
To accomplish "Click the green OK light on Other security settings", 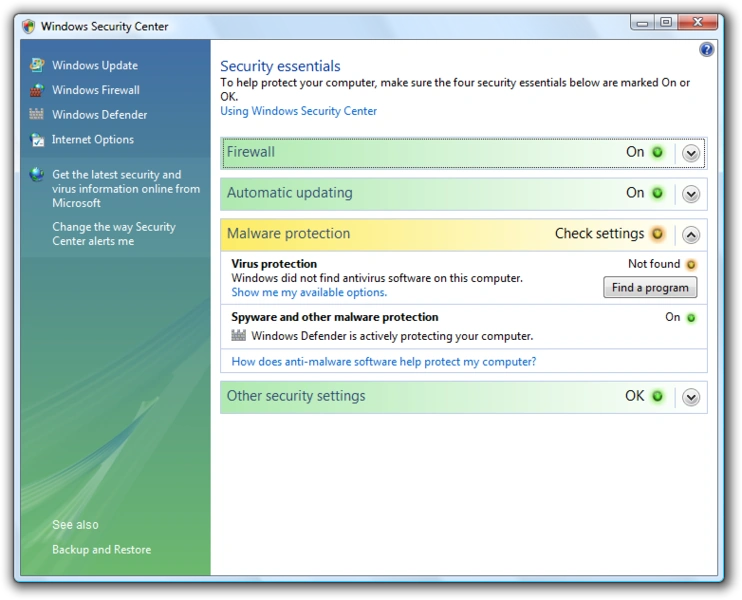I will (657, 396).
